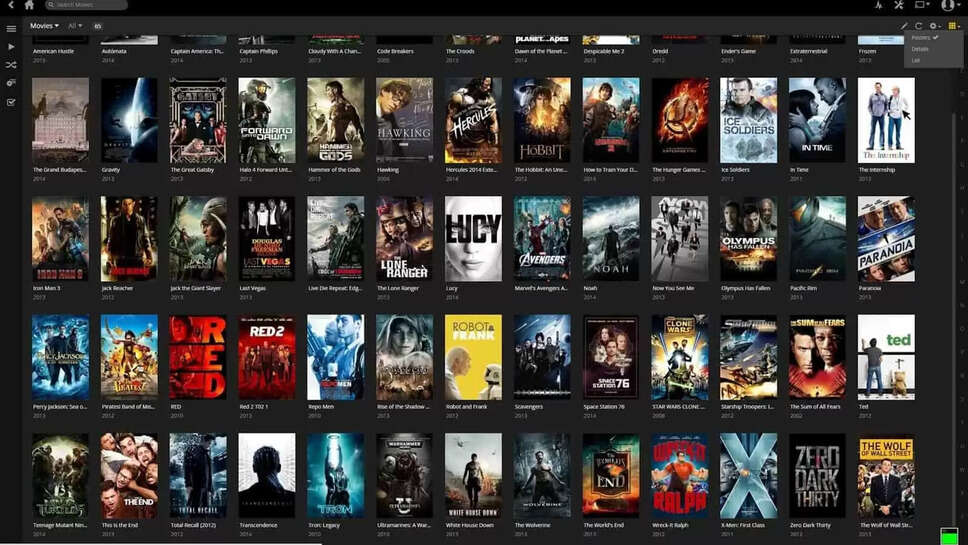Click the Play All sidebar icon
The width and height of the screenshot is (968, 545).
click(x=11, y=46)
